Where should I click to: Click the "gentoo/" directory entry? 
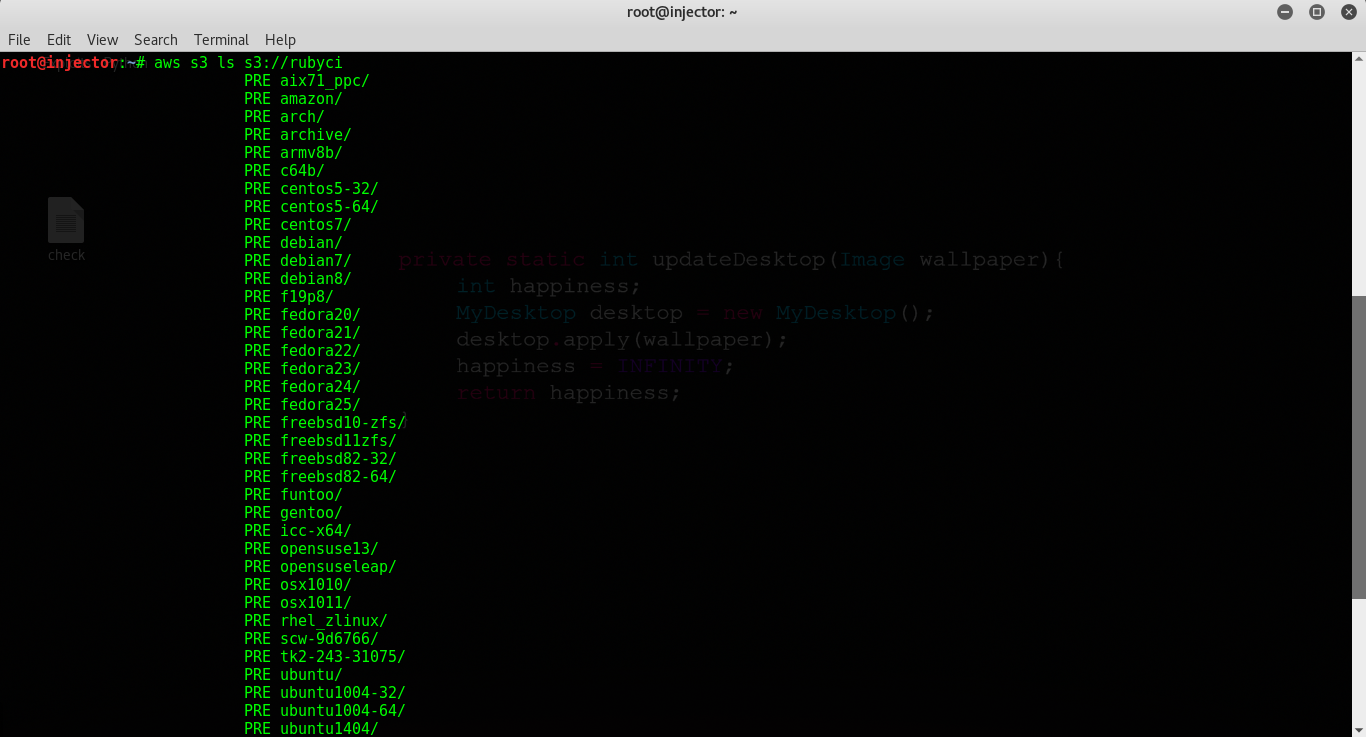[x=311, y=512]
